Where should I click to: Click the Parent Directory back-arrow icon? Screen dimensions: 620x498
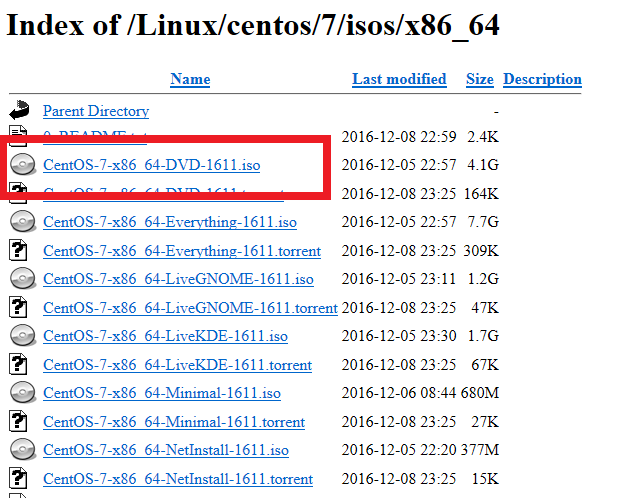(x=20, y=110)
